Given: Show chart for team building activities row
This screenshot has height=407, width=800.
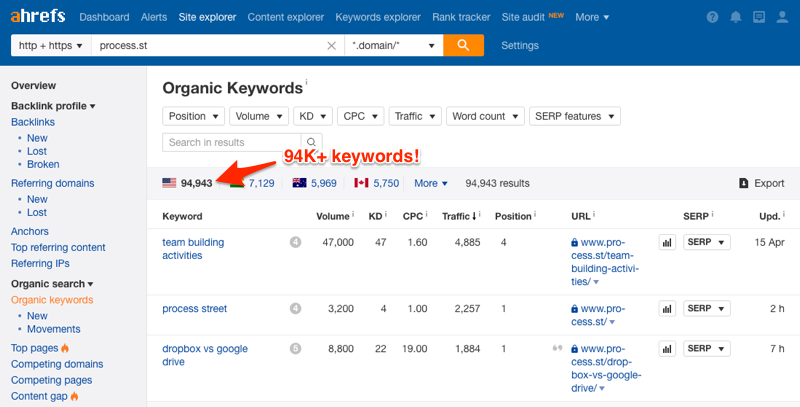Looking at the screenshot, I should (x=666, y=242).
